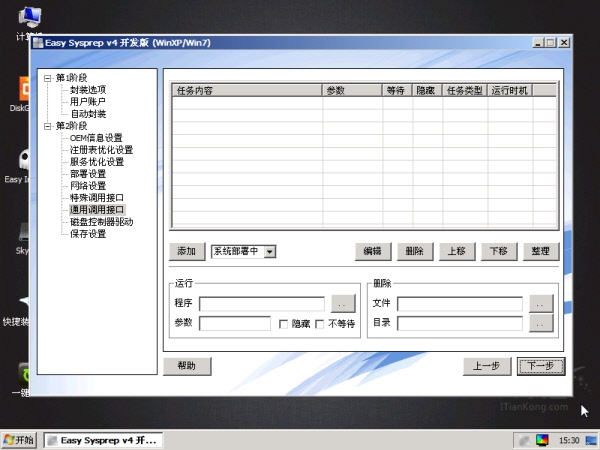Open the 系统部署中 dropdown
The image size is (600, 450).
click(270, 252)
